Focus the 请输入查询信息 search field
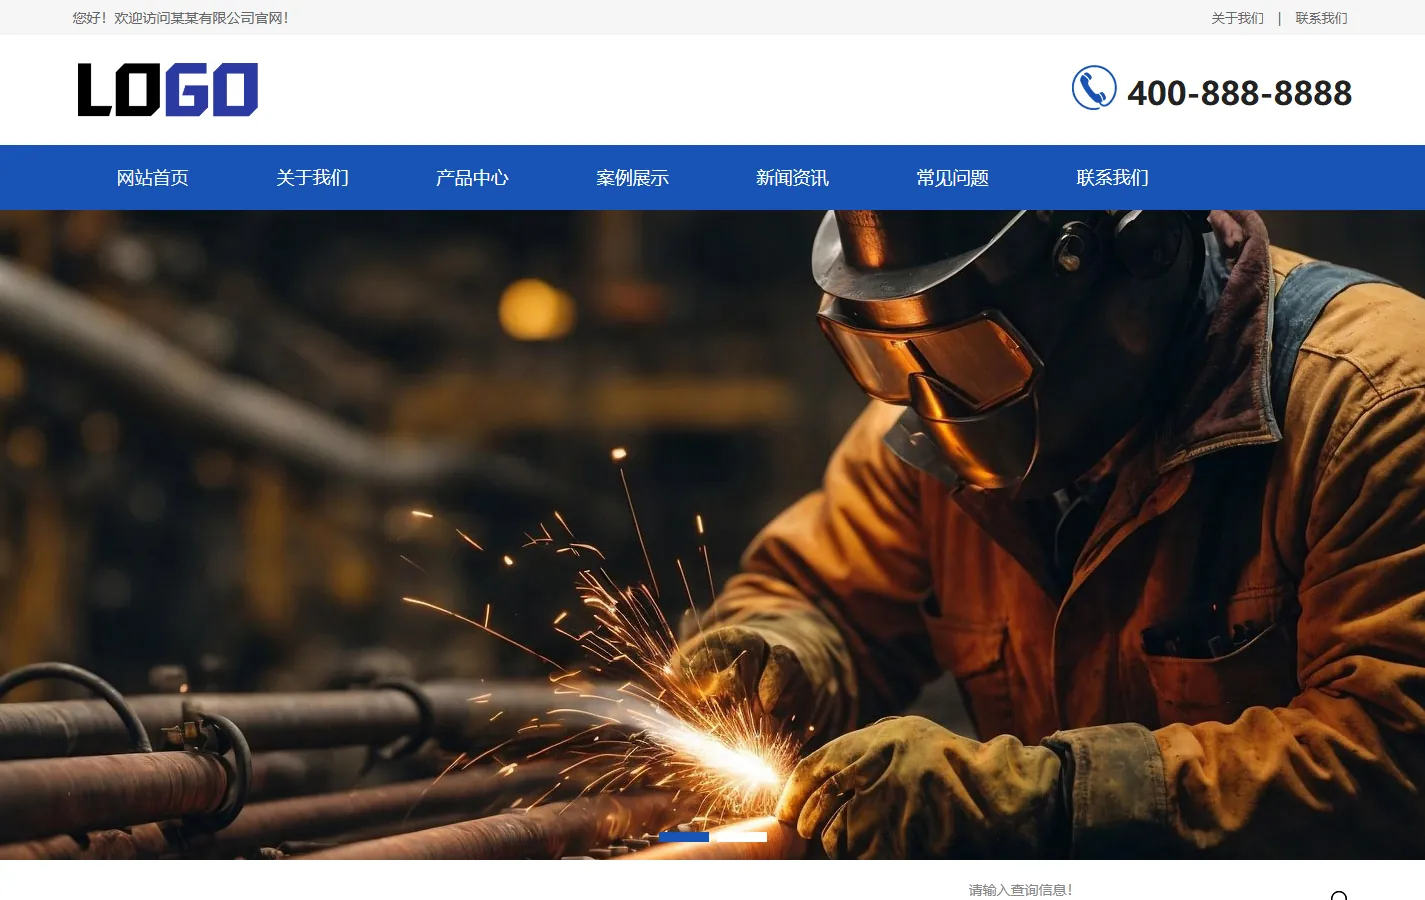 pyautogui.click(x=1140, y=890)
